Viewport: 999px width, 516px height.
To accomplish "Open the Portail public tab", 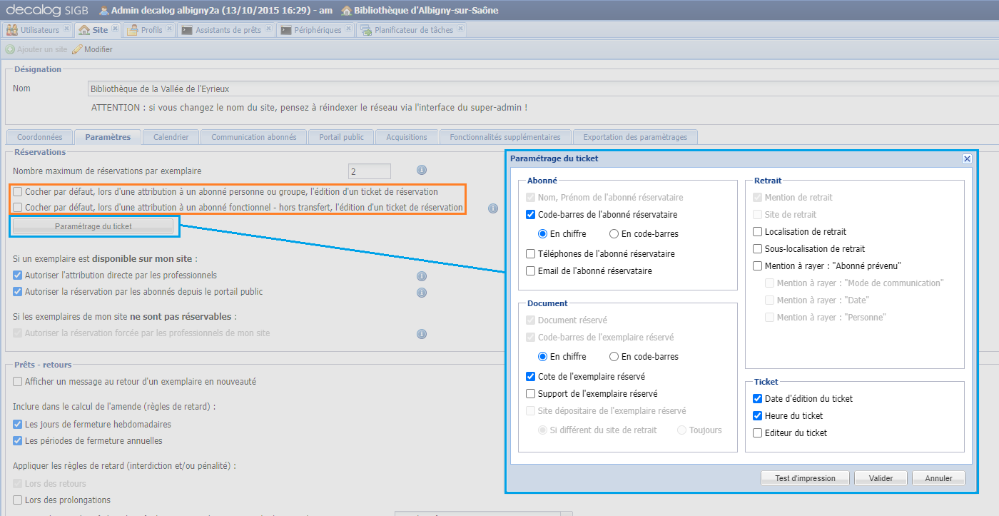I will (341, 137).
